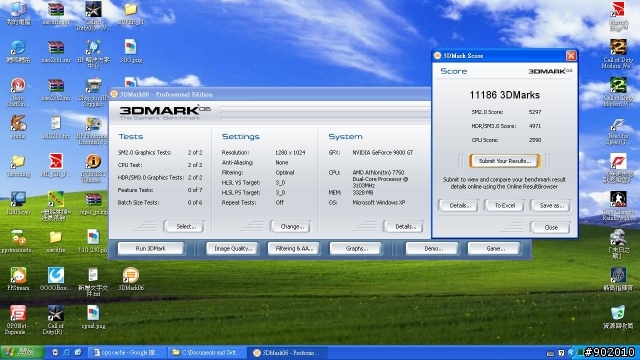Launch Internet Explorer from the quick launch bar

pyautogui.click(x=67, y=353)
